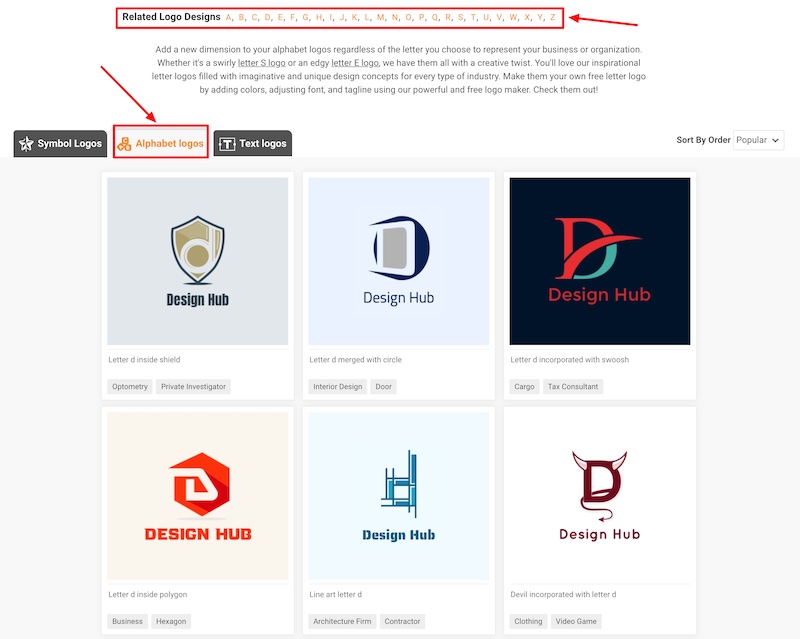Click 'Devil incorporated with letter d' caption

(x=563, y=595)
